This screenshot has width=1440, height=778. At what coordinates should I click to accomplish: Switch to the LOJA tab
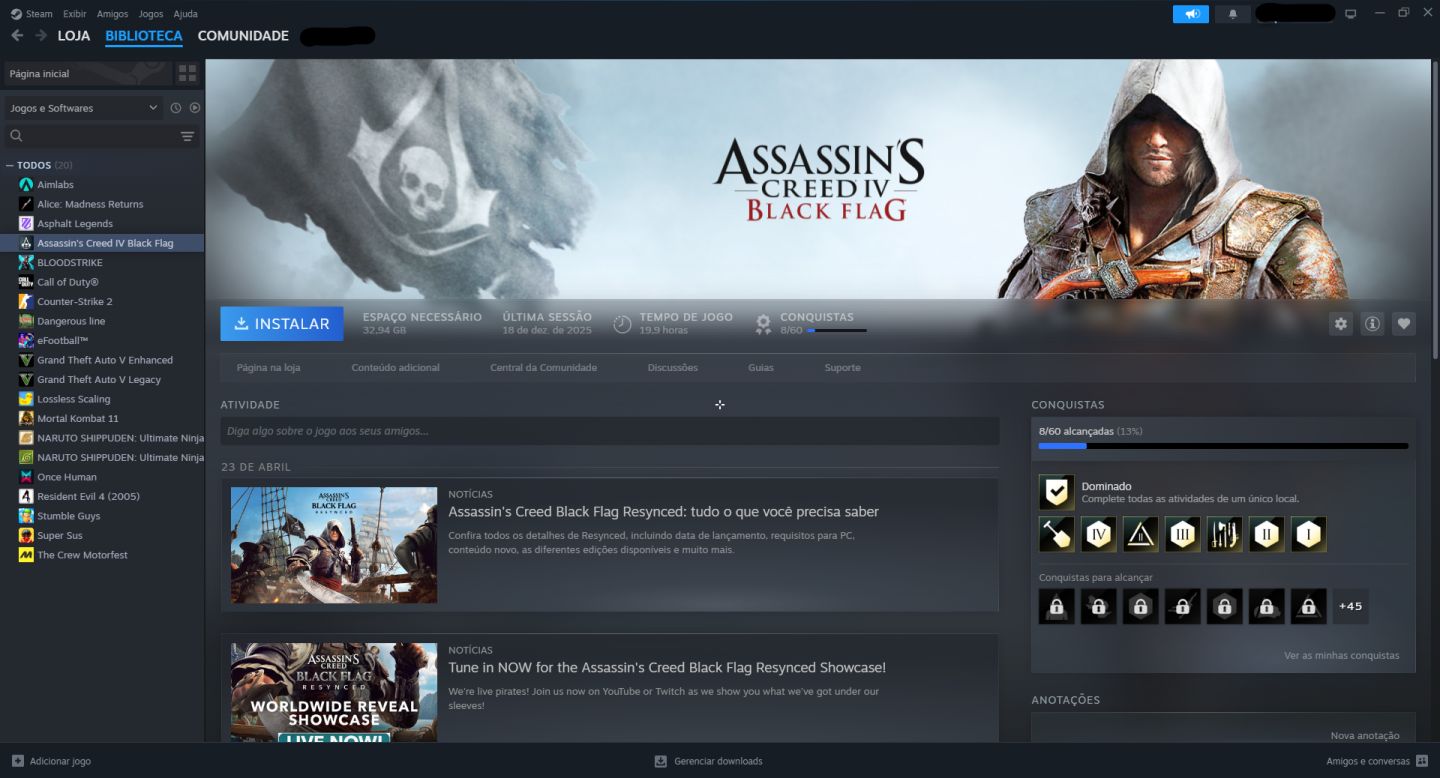74,36
